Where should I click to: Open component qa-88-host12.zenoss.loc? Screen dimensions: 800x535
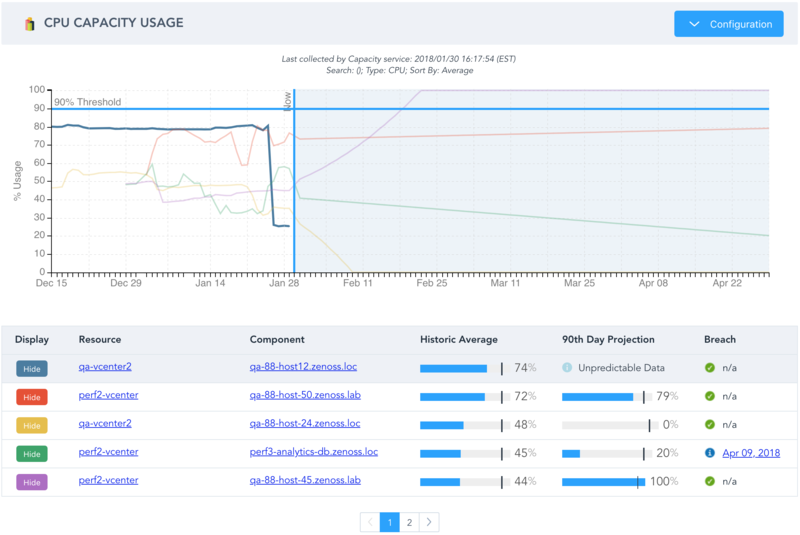[x=303, y=367]
